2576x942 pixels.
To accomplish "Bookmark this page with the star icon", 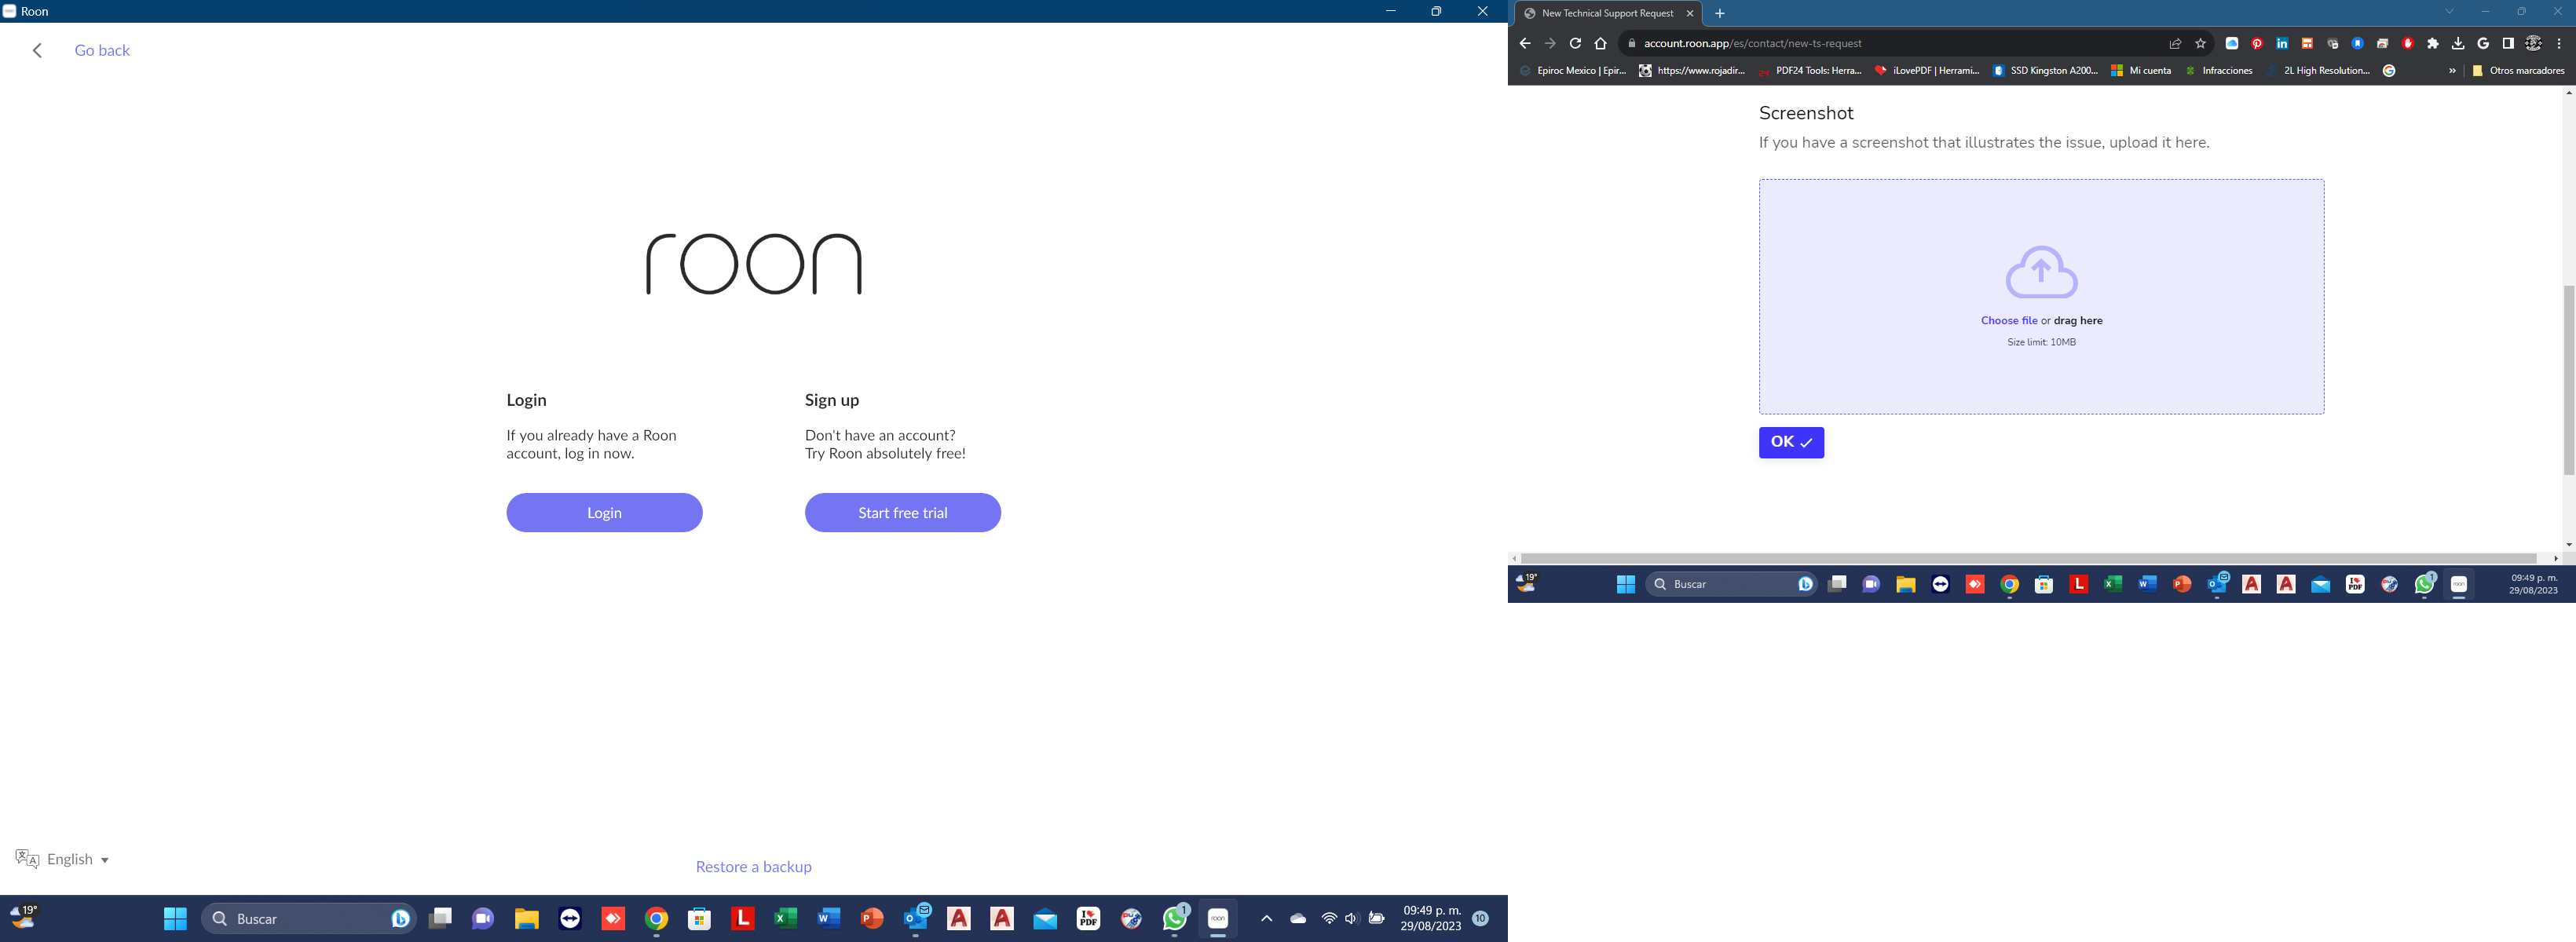I will [2200, 43].
